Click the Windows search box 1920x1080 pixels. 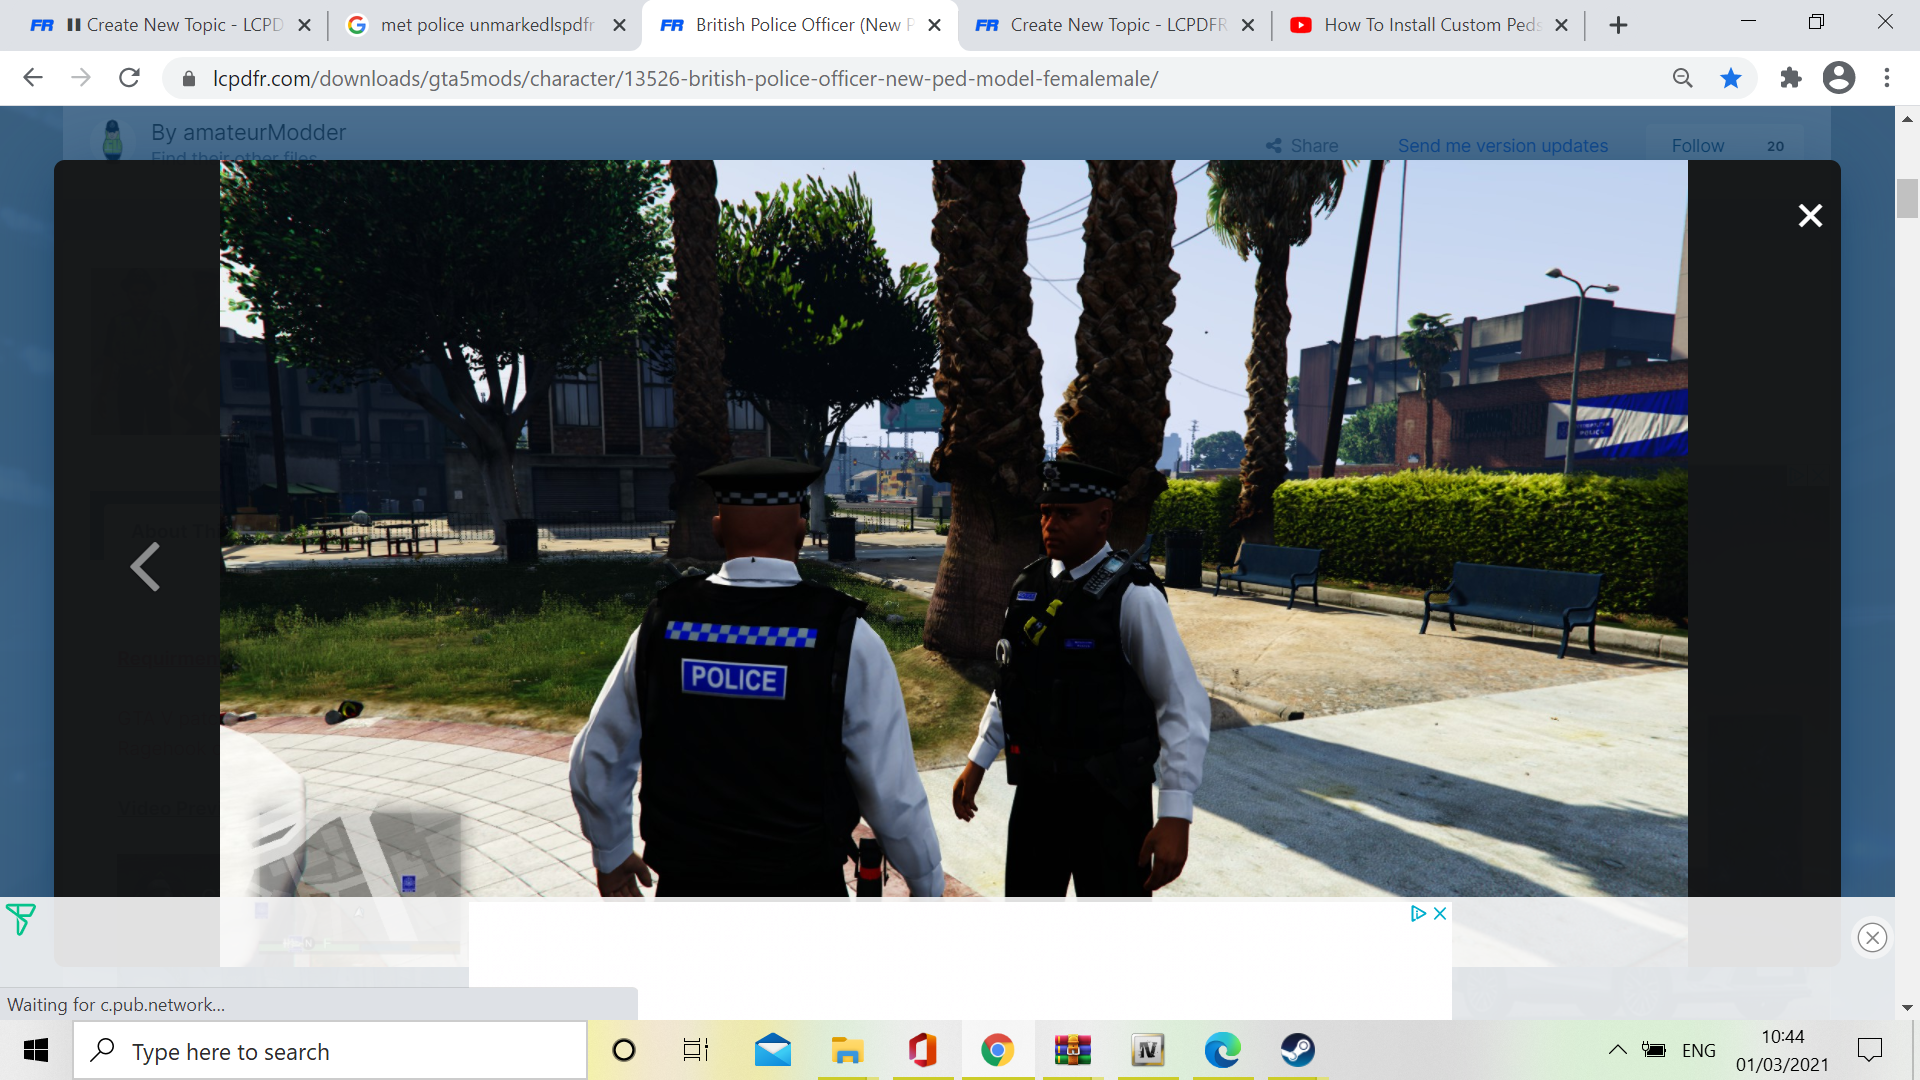point(330,1051)
